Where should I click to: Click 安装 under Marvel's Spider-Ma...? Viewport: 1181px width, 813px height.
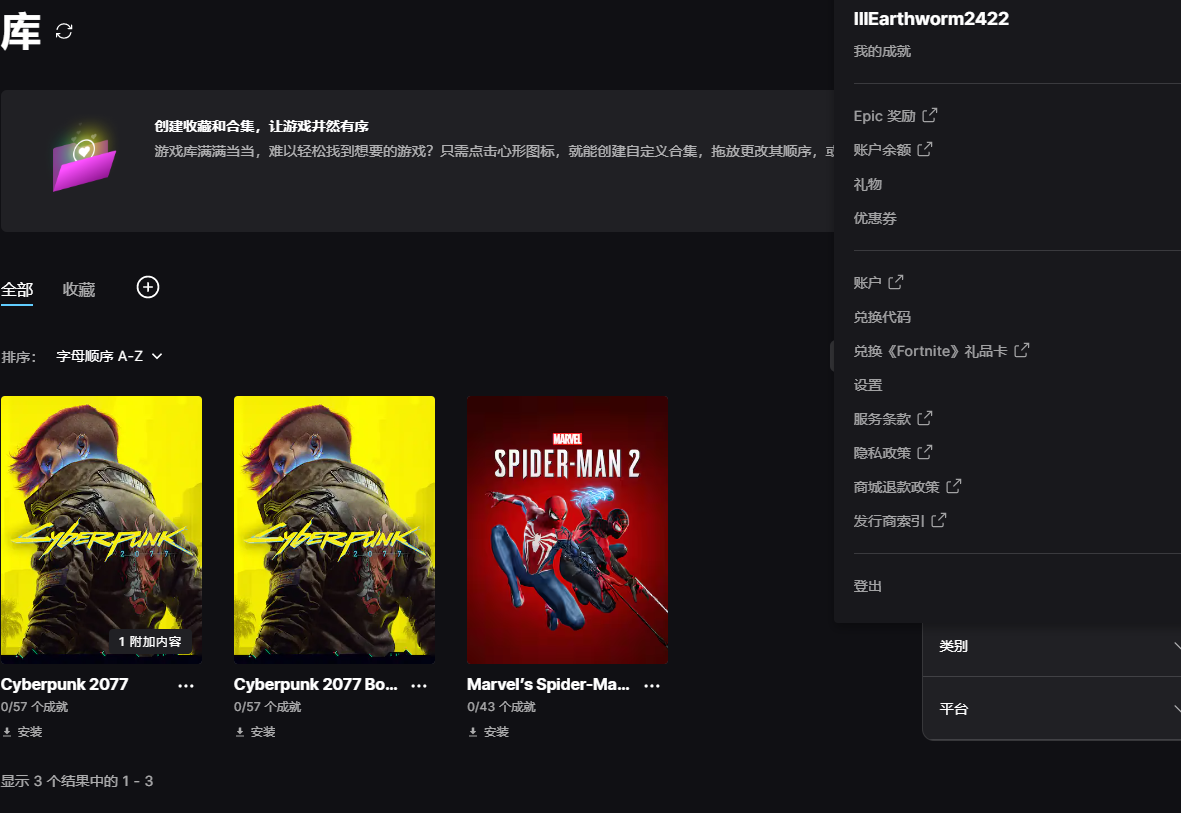[x=496, y=732]
